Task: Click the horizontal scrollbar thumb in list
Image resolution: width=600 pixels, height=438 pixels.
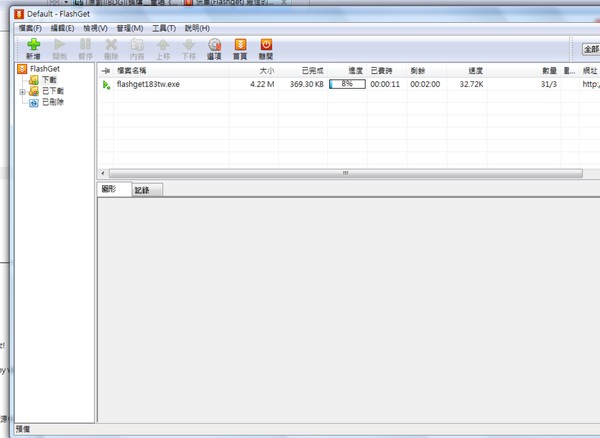Action: point(346,173)
